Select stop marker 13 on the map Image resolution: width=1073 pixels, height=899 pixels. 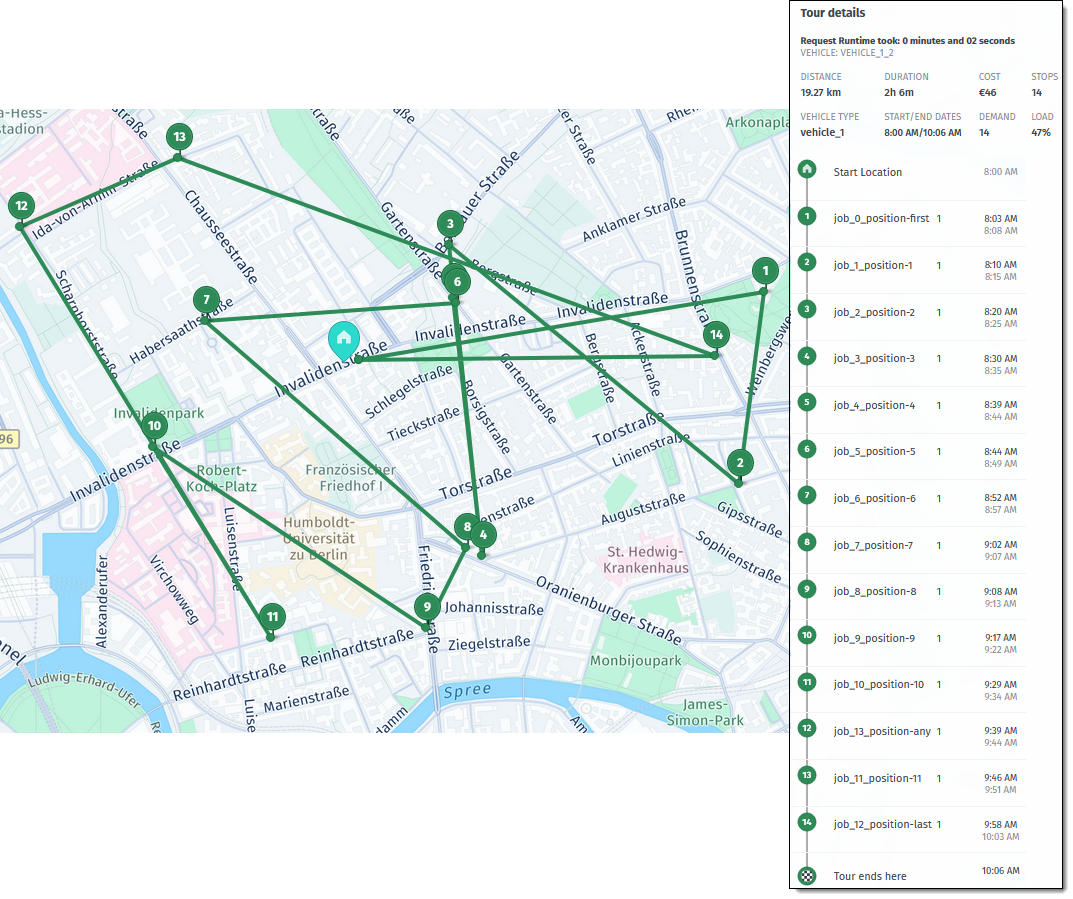179,137
